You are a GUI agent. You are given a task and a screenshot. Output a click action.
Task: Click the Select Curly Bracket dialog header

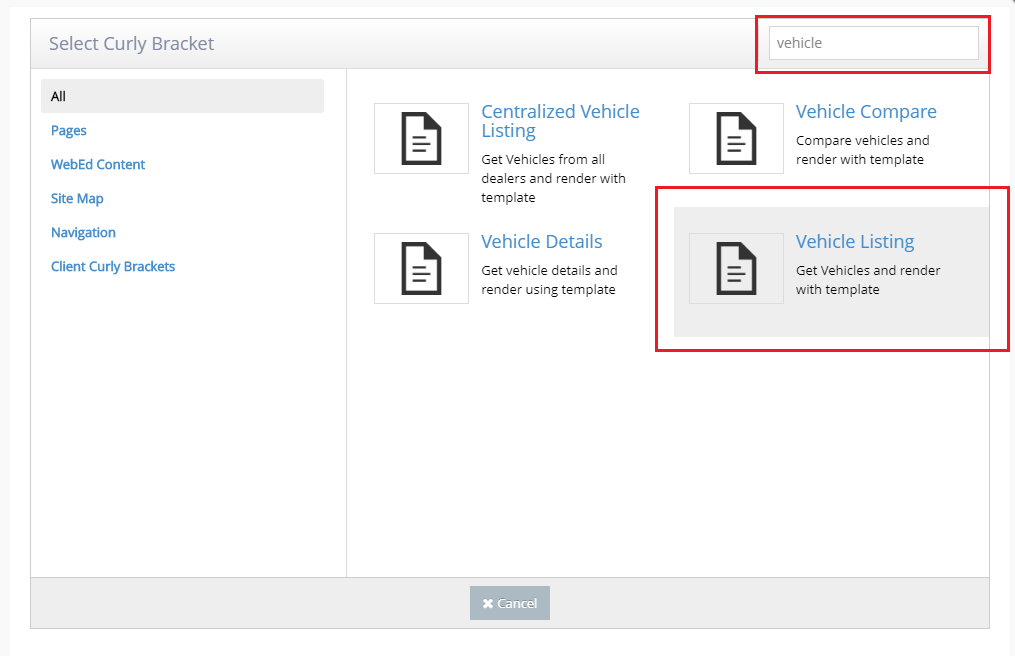pyautogui.click(x=131, y=43)
